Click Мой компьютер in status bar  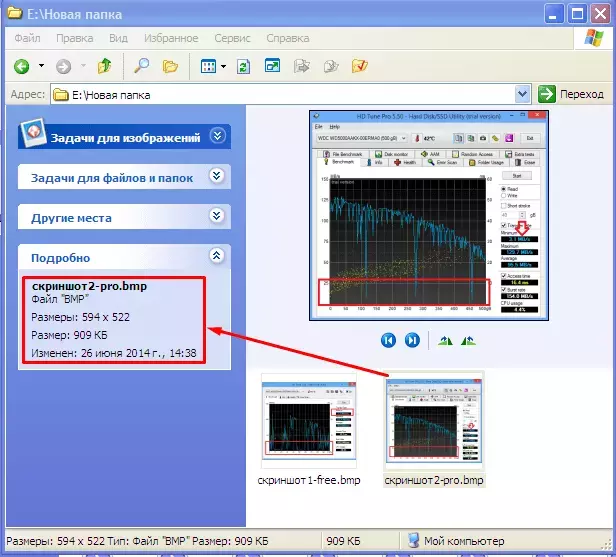click(456, 541)
